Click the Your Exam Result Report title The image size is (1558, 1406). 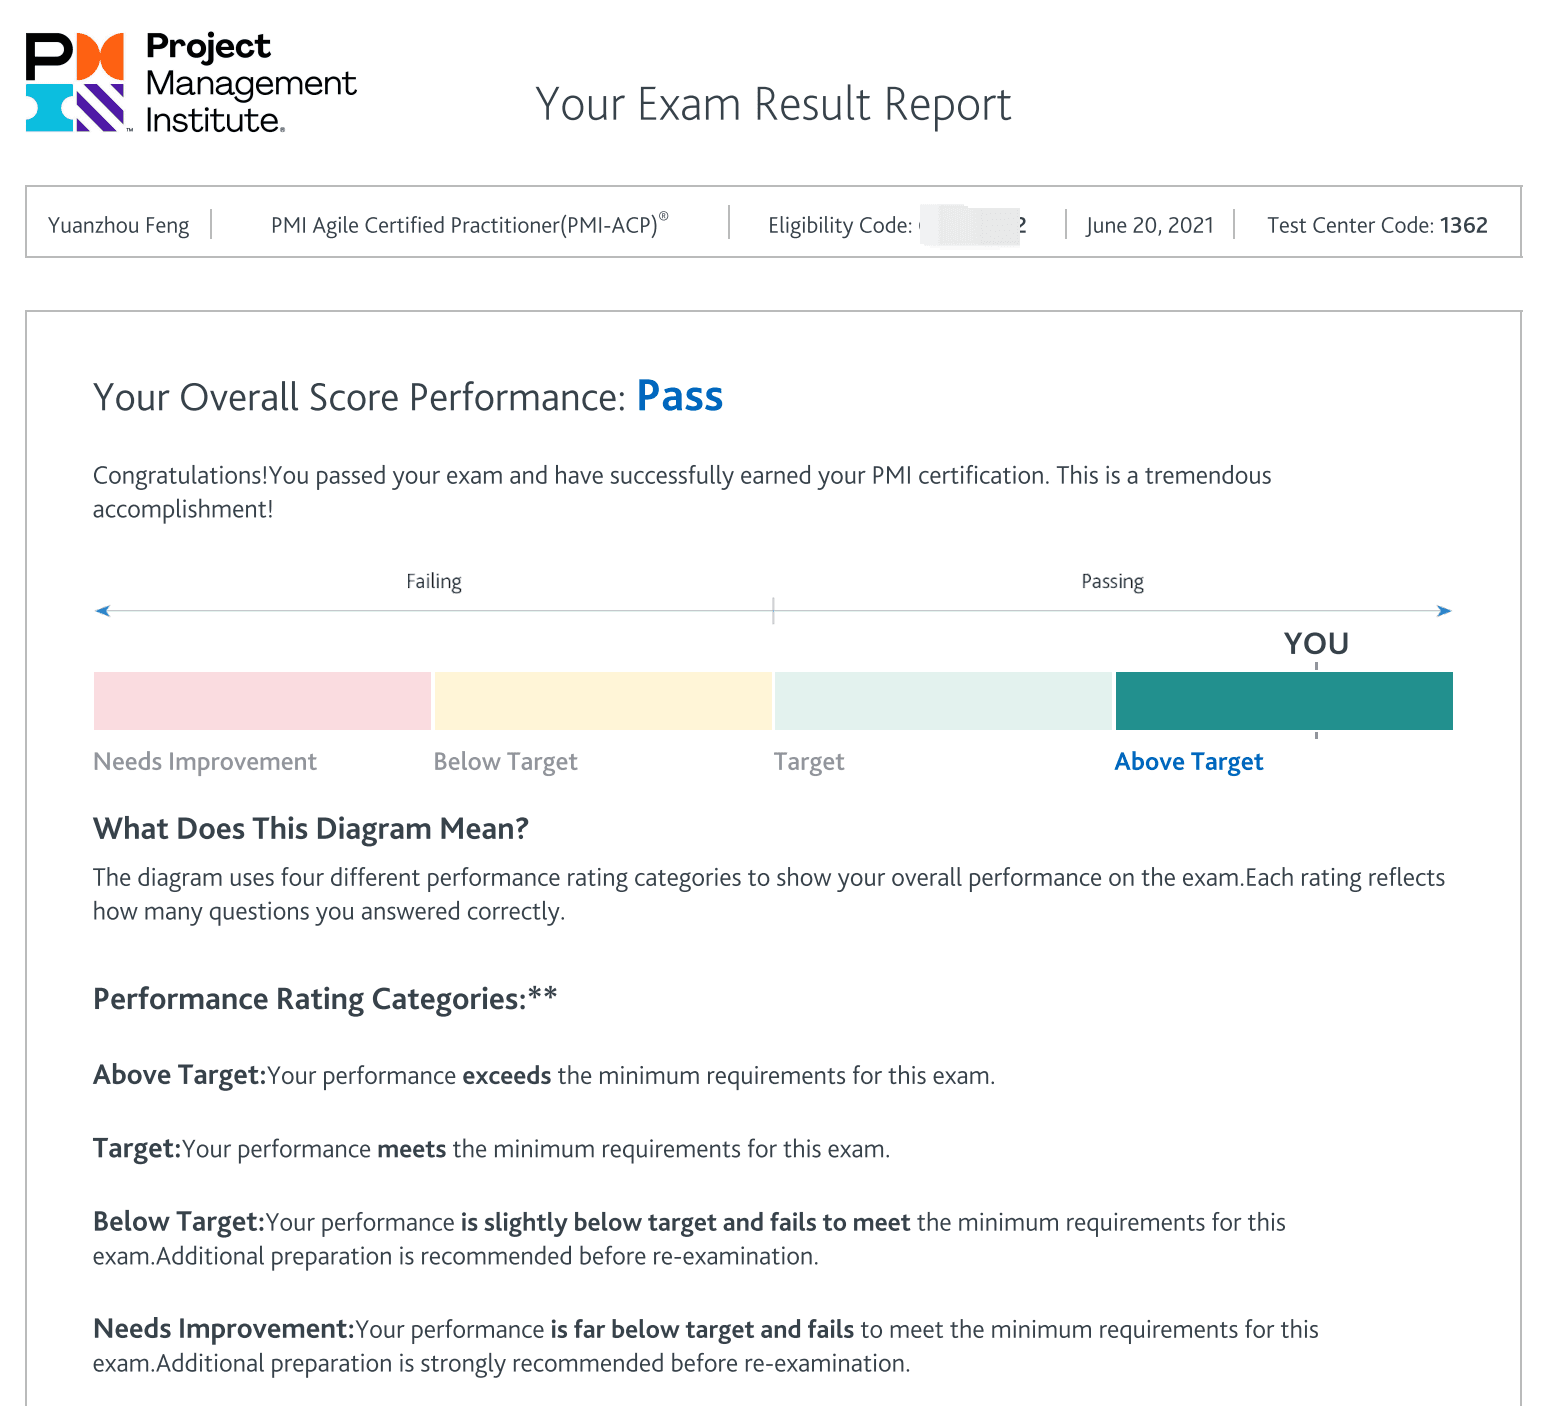coord(773,104)
